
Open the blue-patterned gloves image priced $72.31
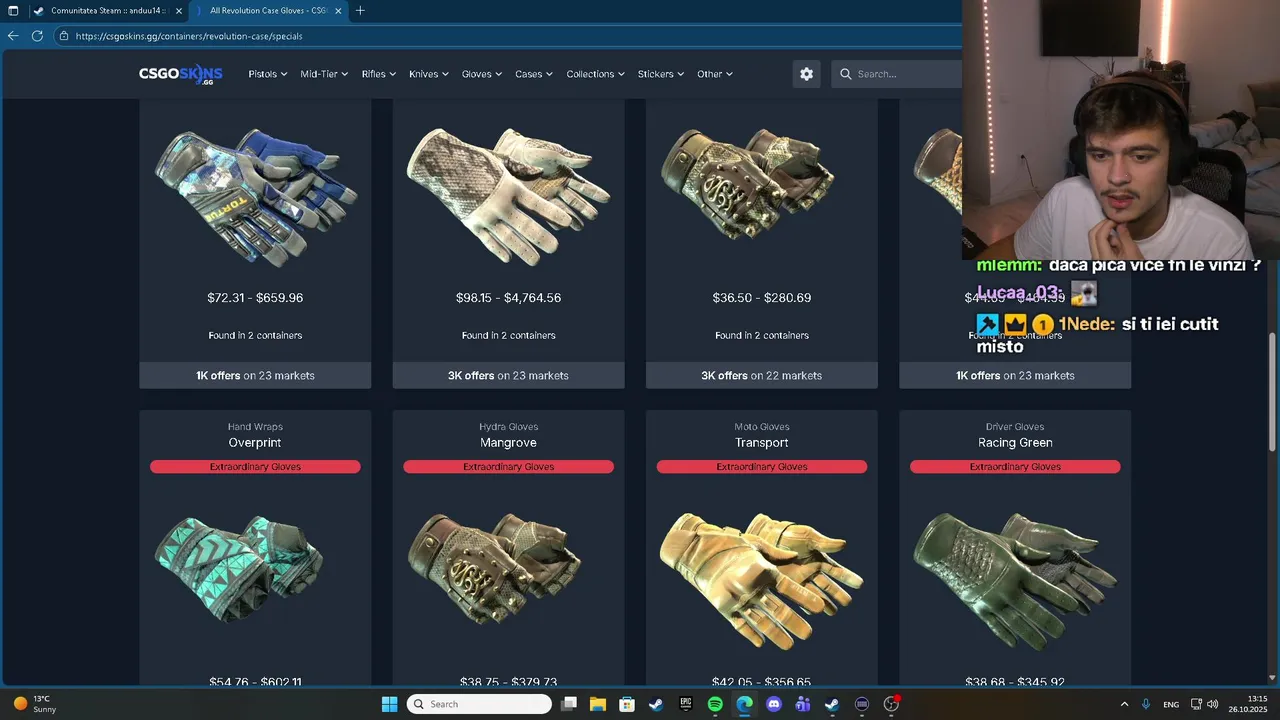click(x=255, y=196)
